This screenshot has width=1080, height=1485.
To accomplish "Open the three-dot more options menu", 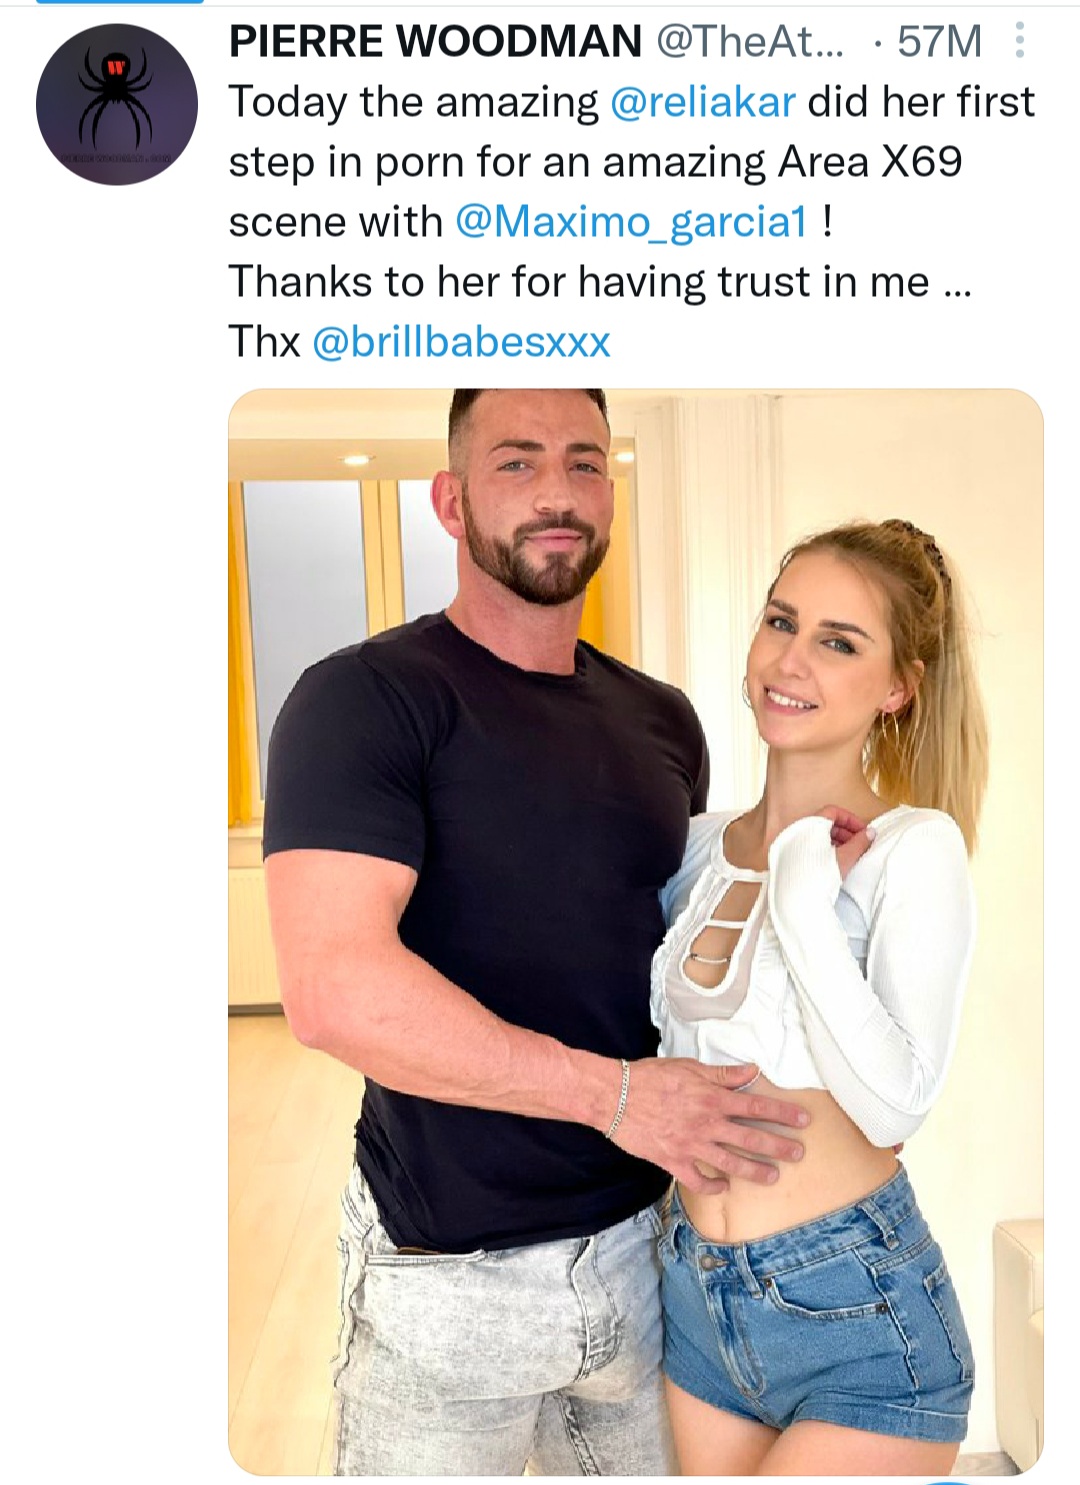I will tap(1019, 41).
